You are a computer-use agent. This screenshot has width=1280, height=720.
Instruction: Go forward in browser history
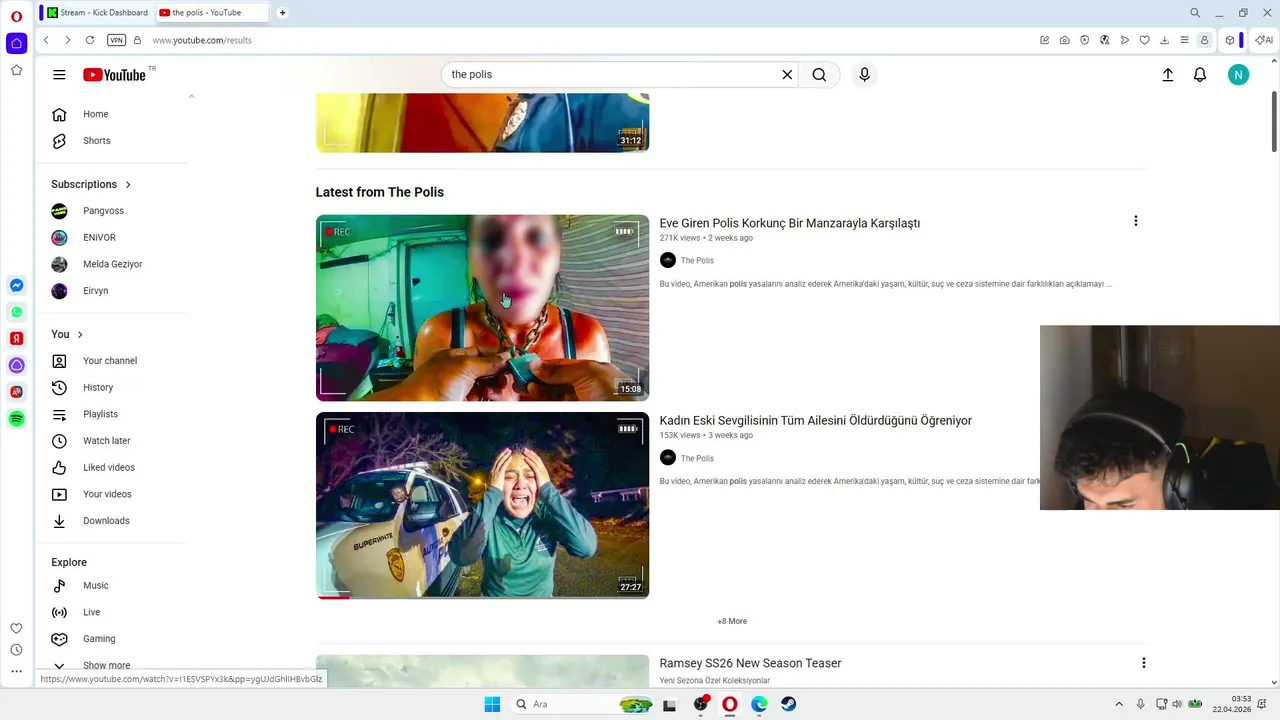coord(67,40)
